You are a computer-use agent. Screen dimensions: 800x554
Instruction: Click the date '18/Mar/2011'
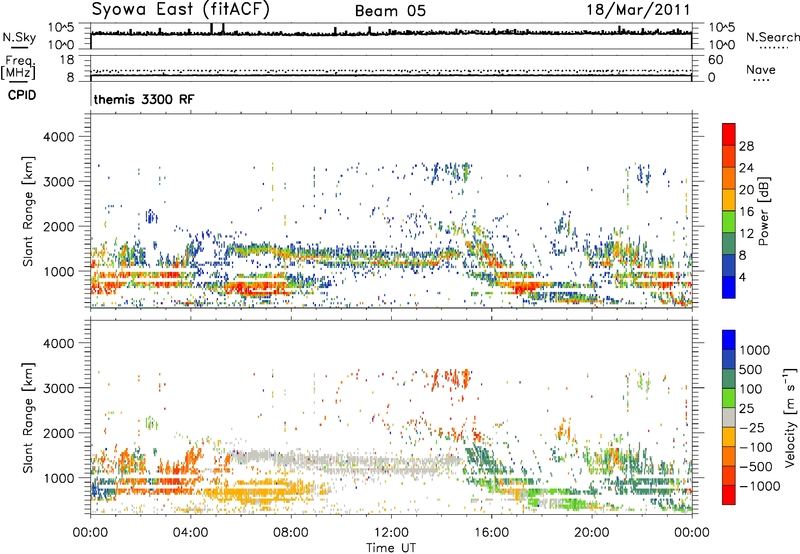pyautogui.click(x=638, y=10)
